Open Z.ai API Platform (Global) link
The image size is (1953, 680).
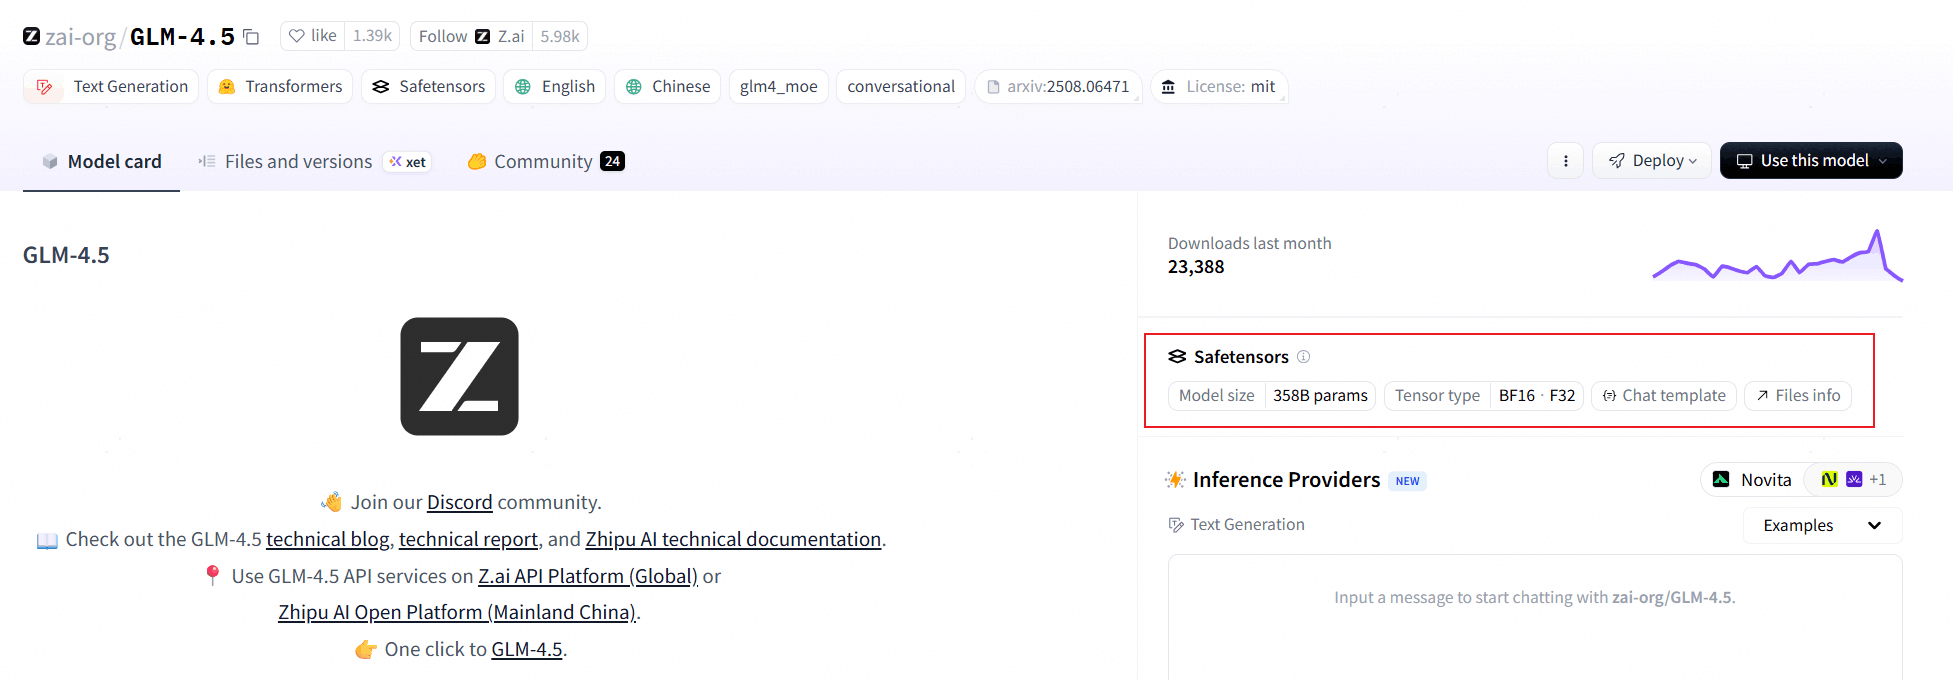(x=588, y=576)
